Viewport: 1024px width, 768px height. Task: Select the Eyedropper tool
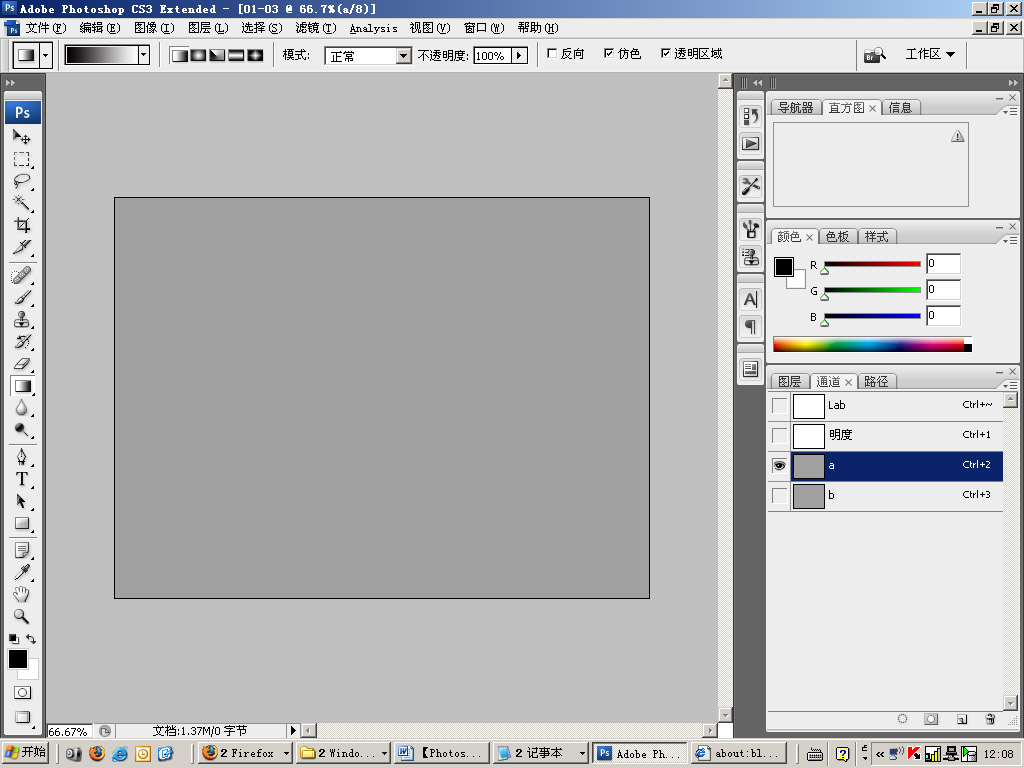click(22, 572)
